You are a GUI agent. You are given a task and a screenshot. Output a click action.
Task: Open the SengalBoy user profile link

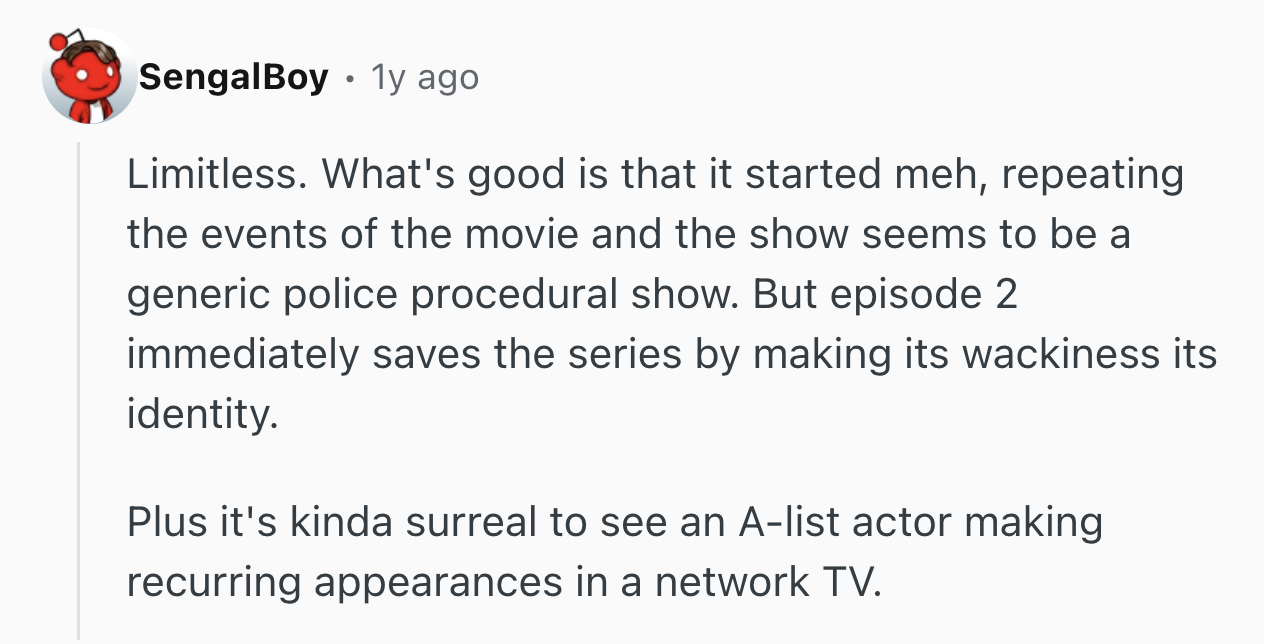coord(233,77)
